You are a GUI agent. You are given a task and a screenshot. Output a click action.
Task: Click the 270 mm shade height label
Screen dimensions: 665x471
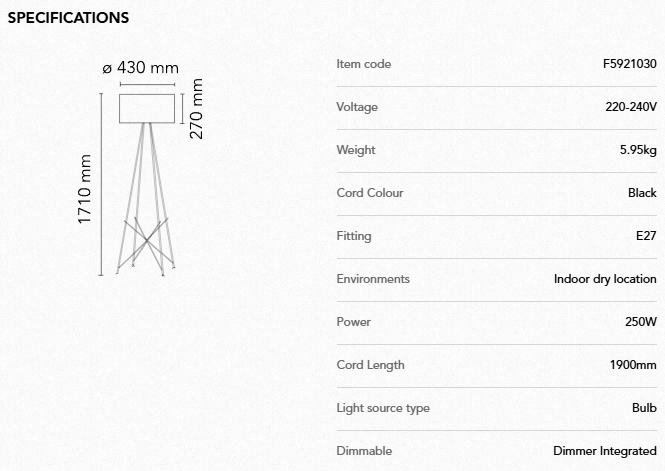pyautogui.click(x=197, y=109)
